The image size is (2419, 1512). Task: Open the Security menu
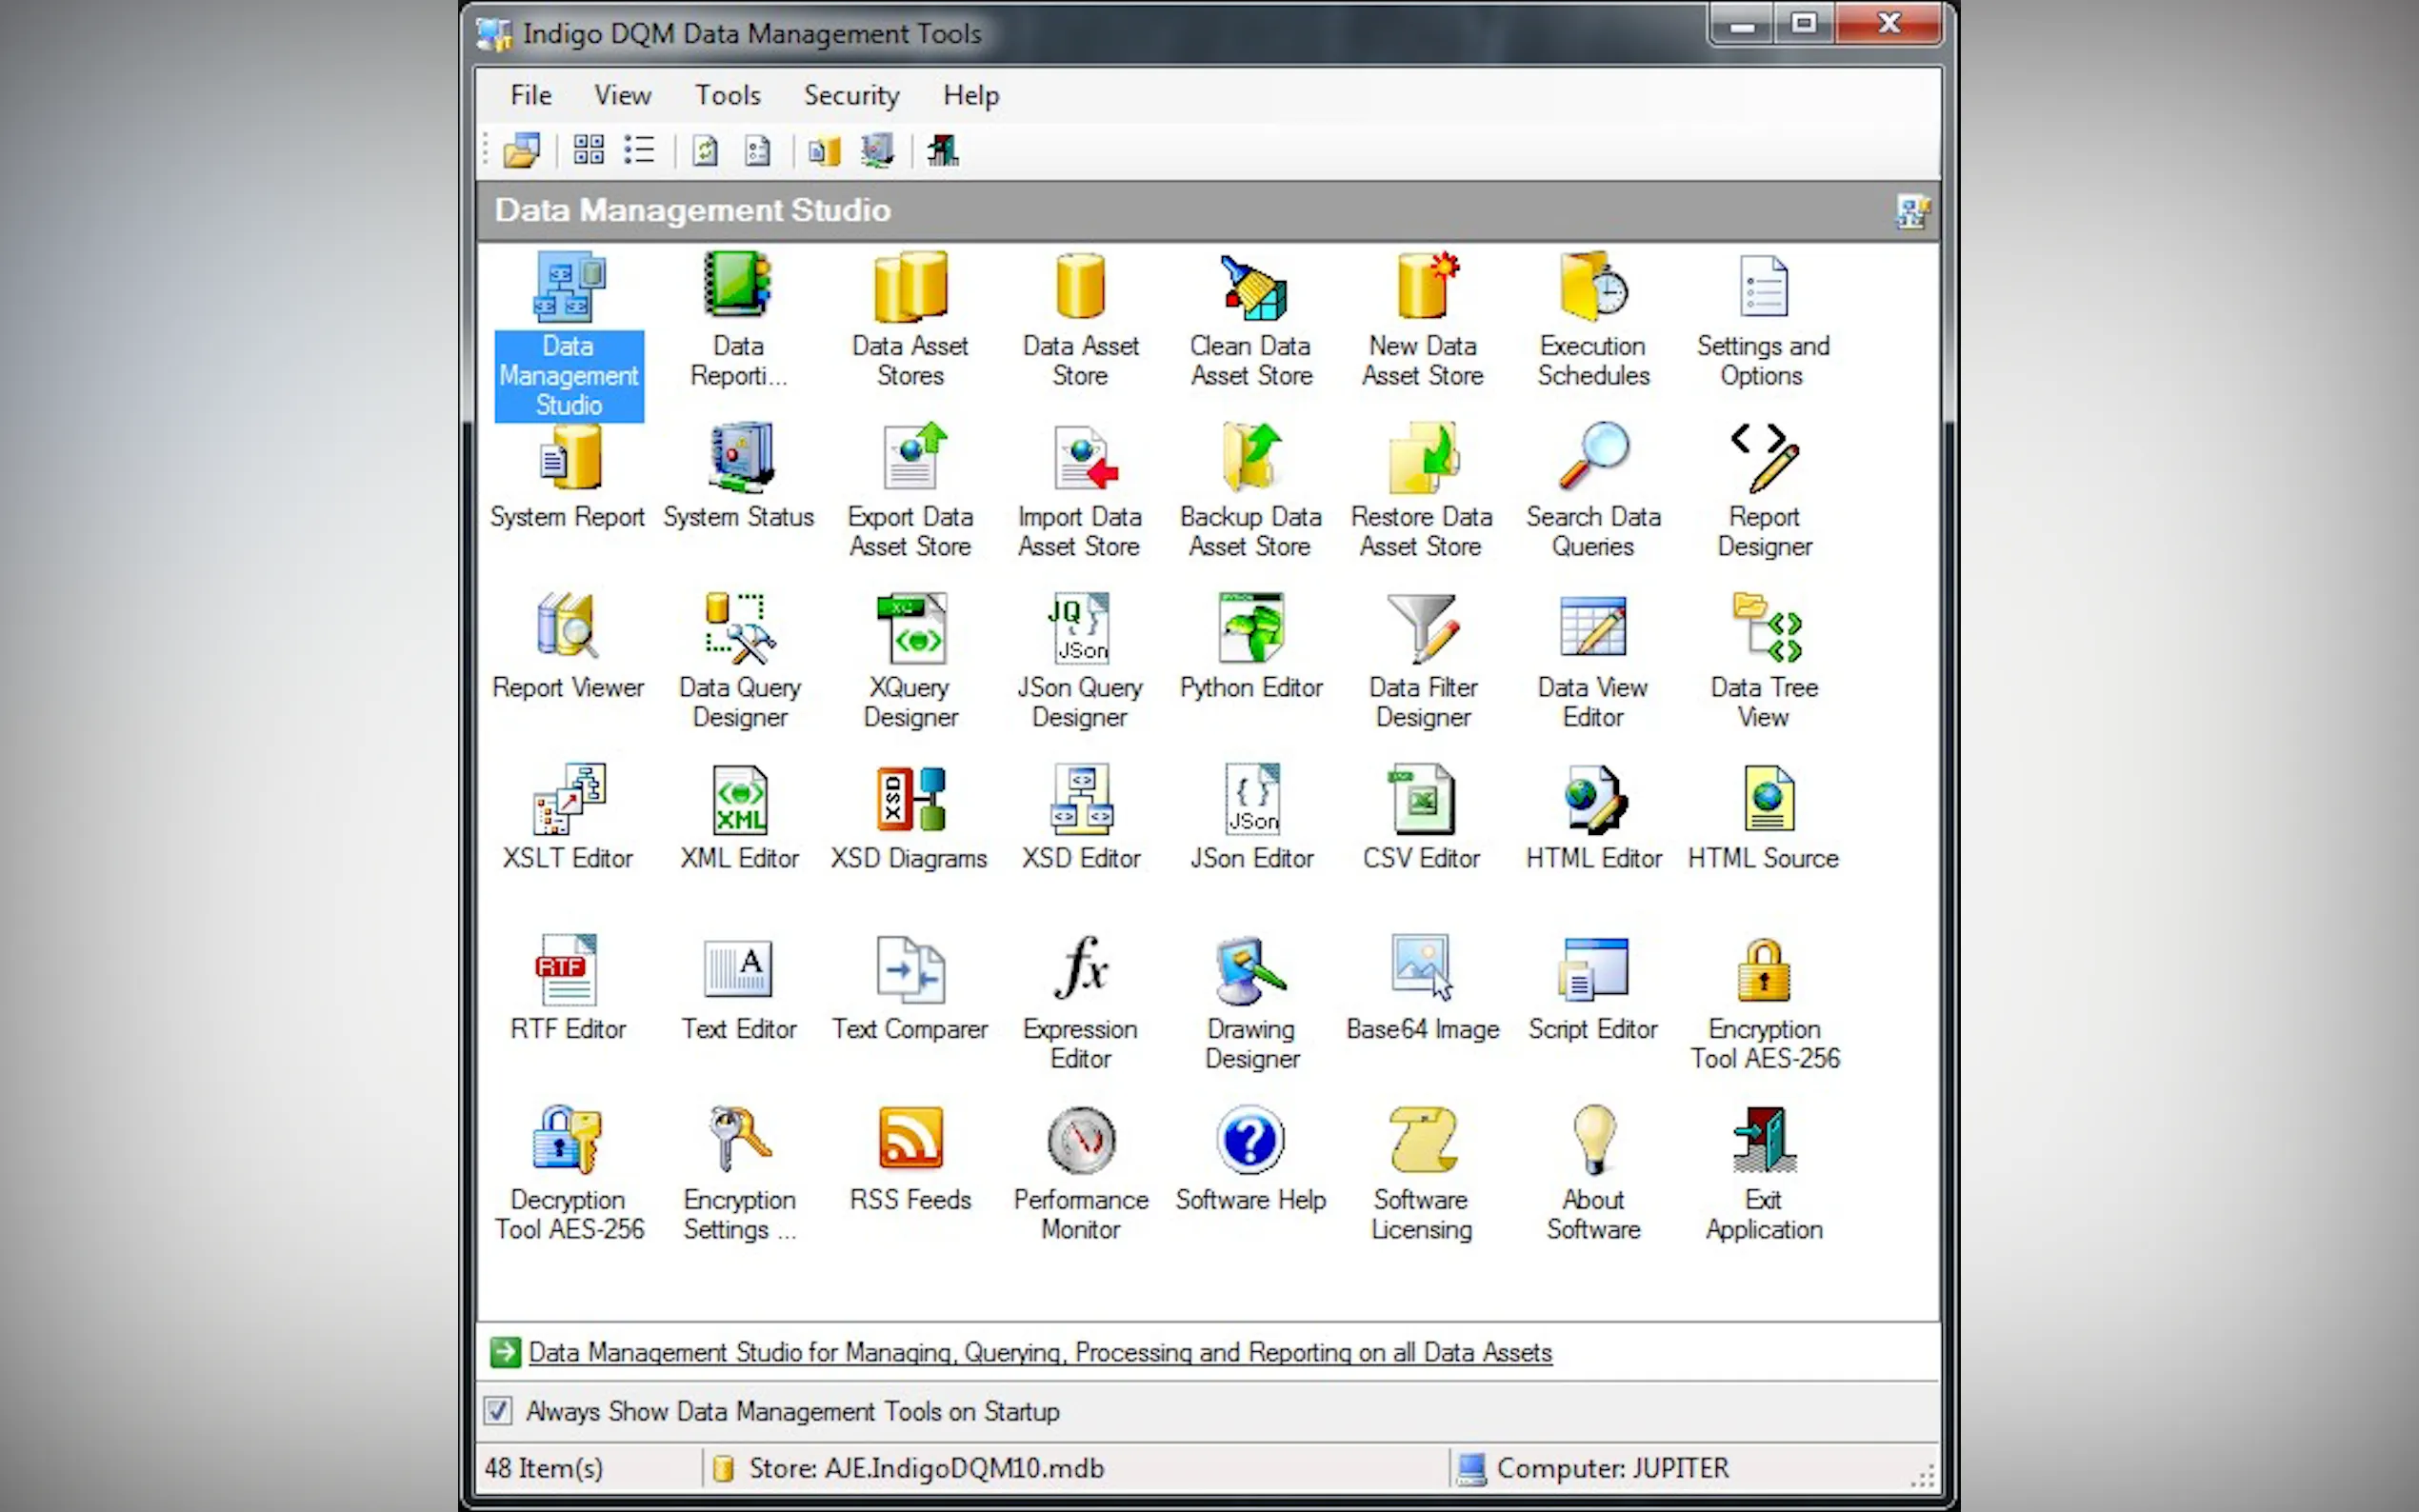tap(851, 95)
